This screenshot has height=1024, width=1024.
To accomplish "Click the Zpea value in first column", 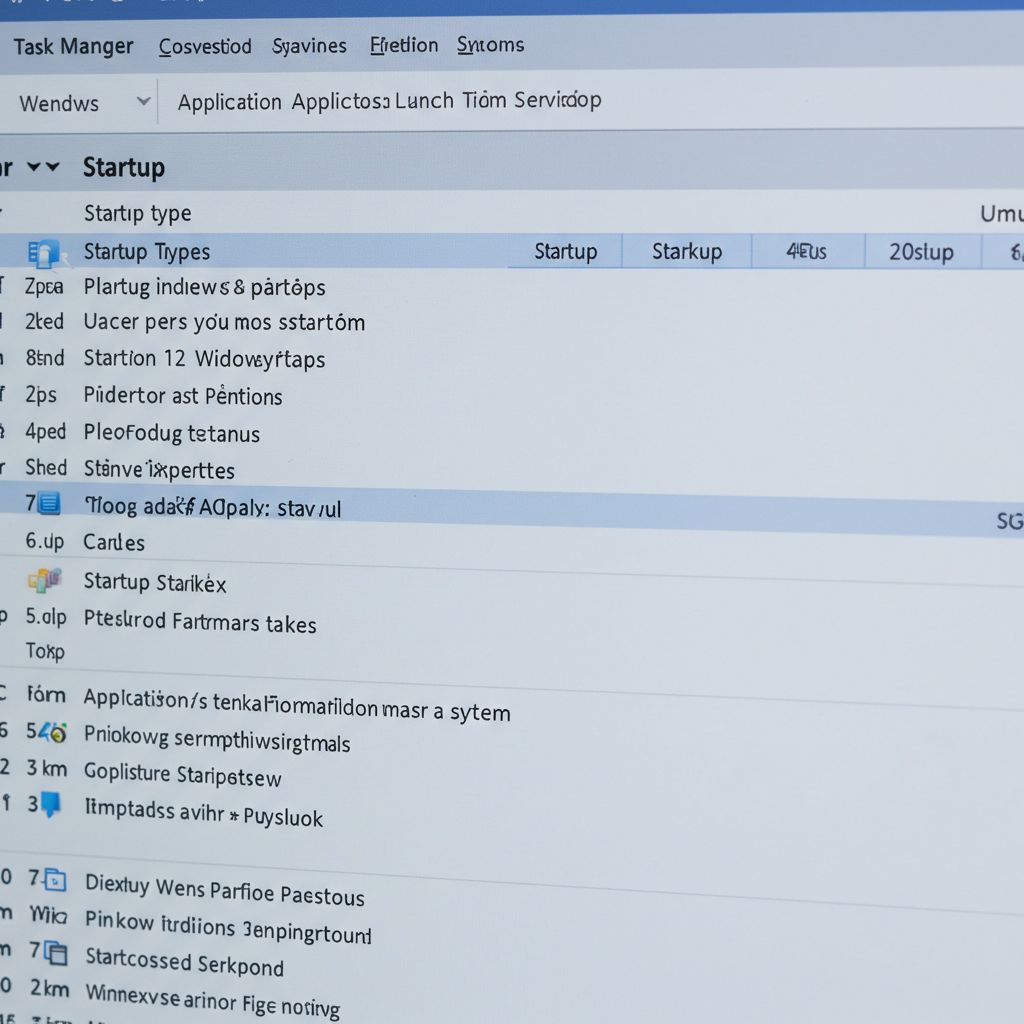I will 44,287.
